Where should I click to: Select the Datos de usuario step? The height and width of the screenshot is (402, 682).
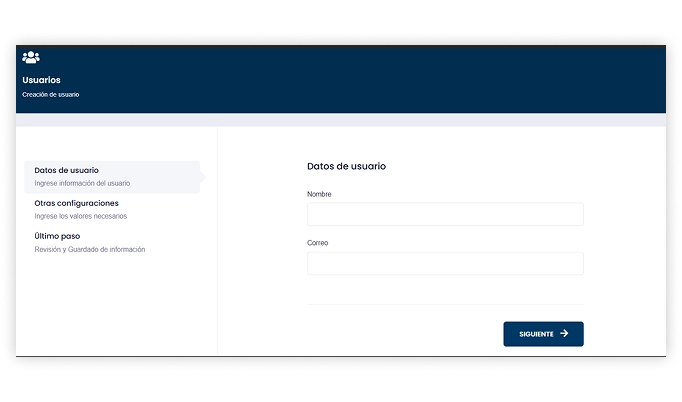click(66, 170)
